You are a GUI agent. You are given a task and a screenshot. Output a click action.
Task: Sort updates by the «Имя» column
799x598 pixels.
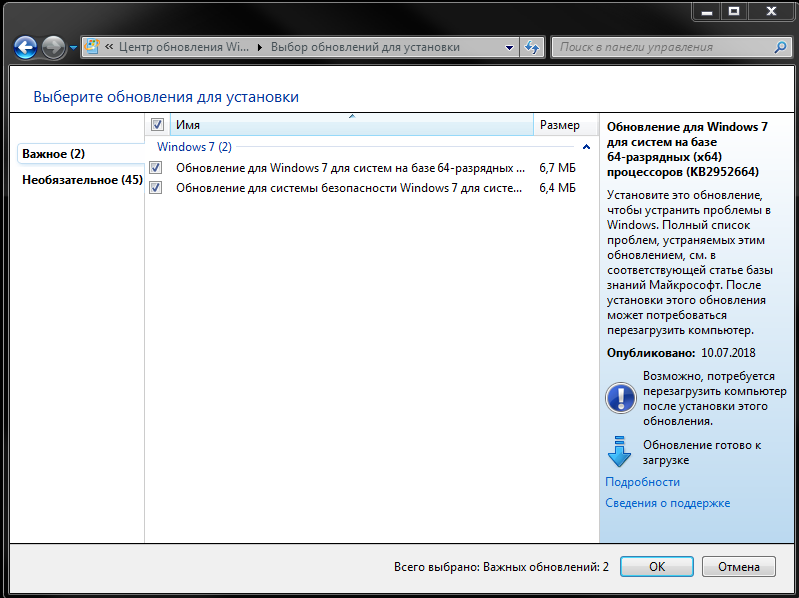point(352,125)
